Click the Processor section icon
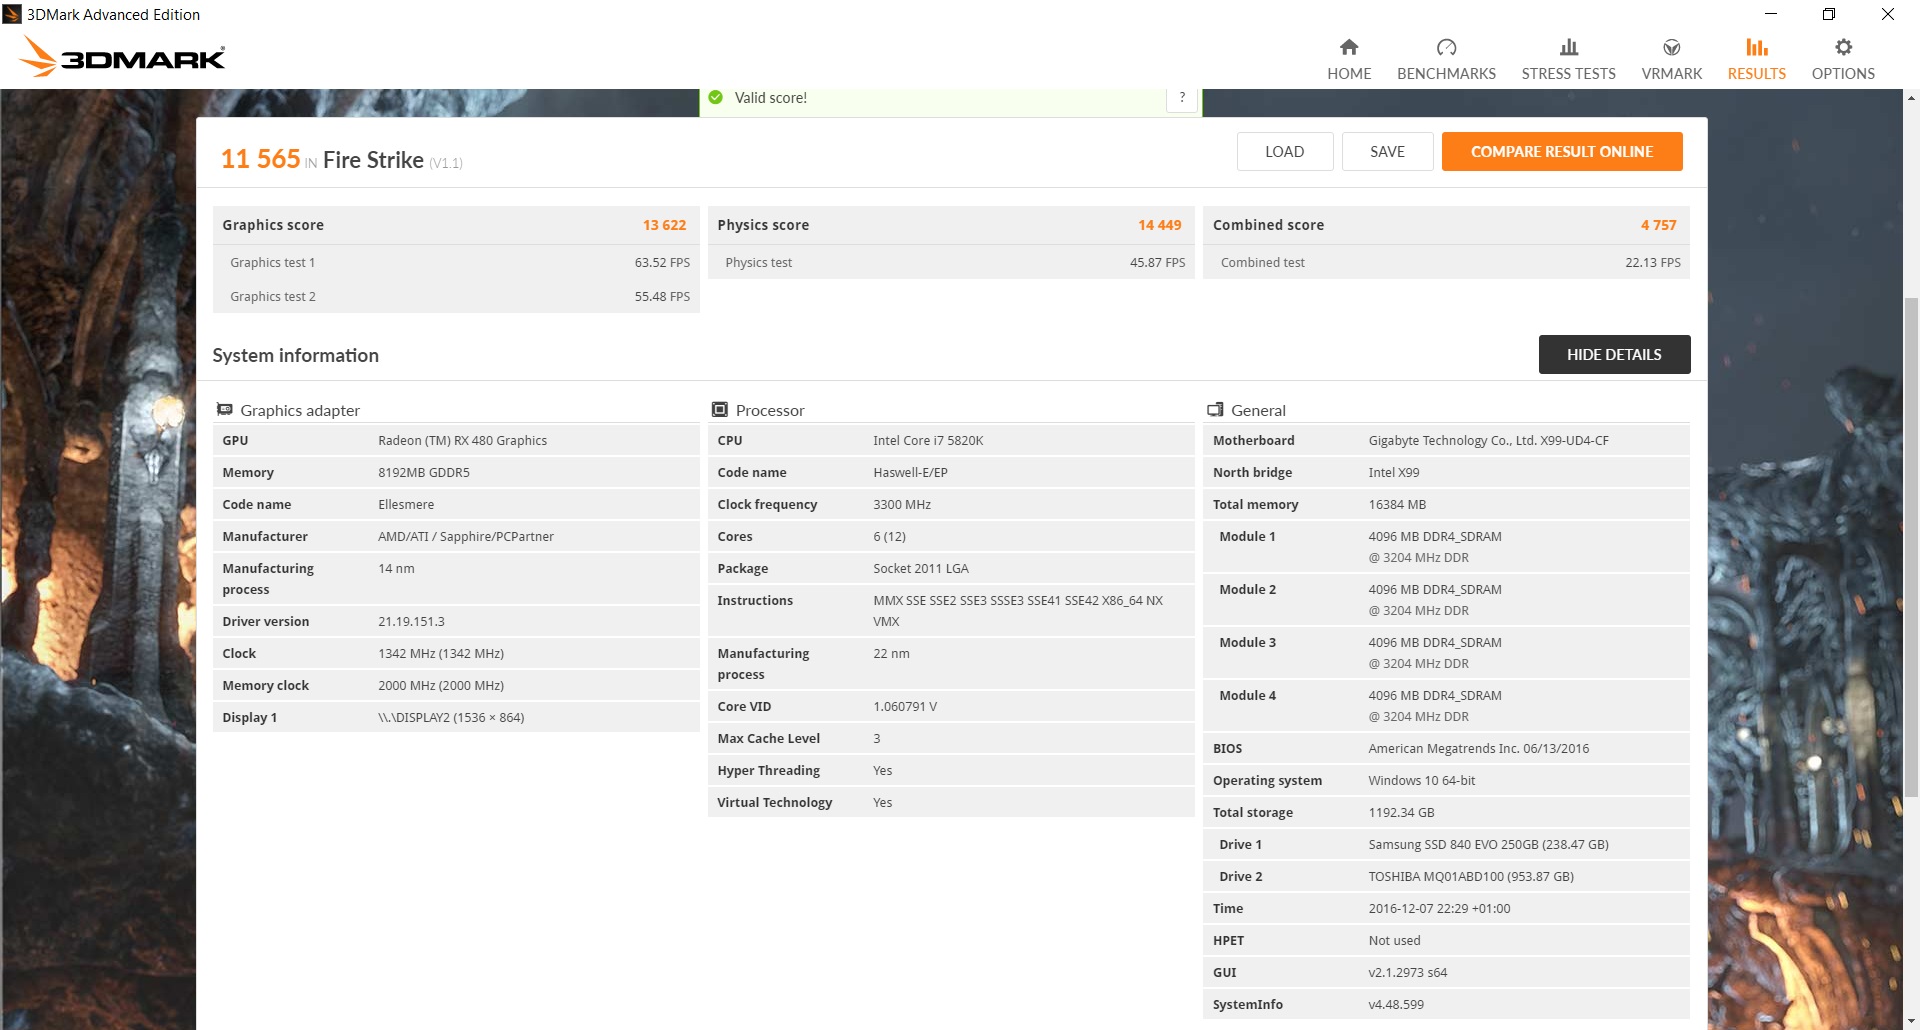Viewport: 1920px width, 1030px height. tap(720, 410)
